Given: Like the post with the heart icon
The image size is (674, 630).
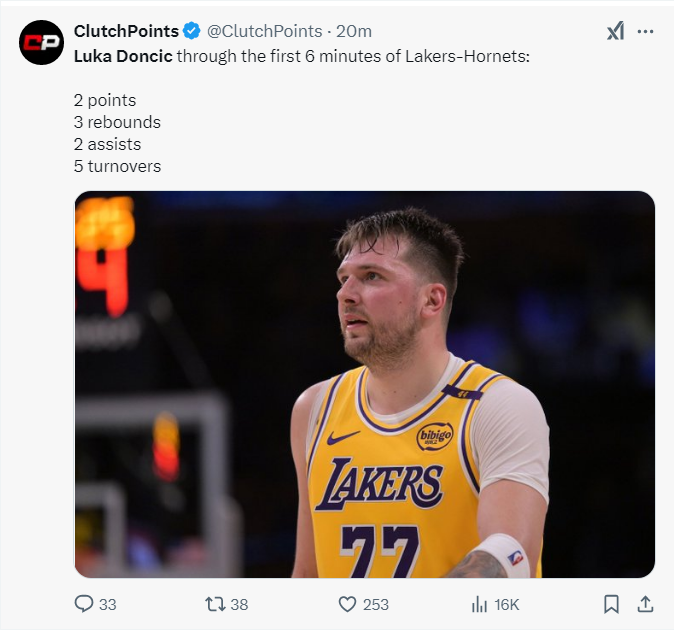Looking at the screenshot, I should click(347, 604).
